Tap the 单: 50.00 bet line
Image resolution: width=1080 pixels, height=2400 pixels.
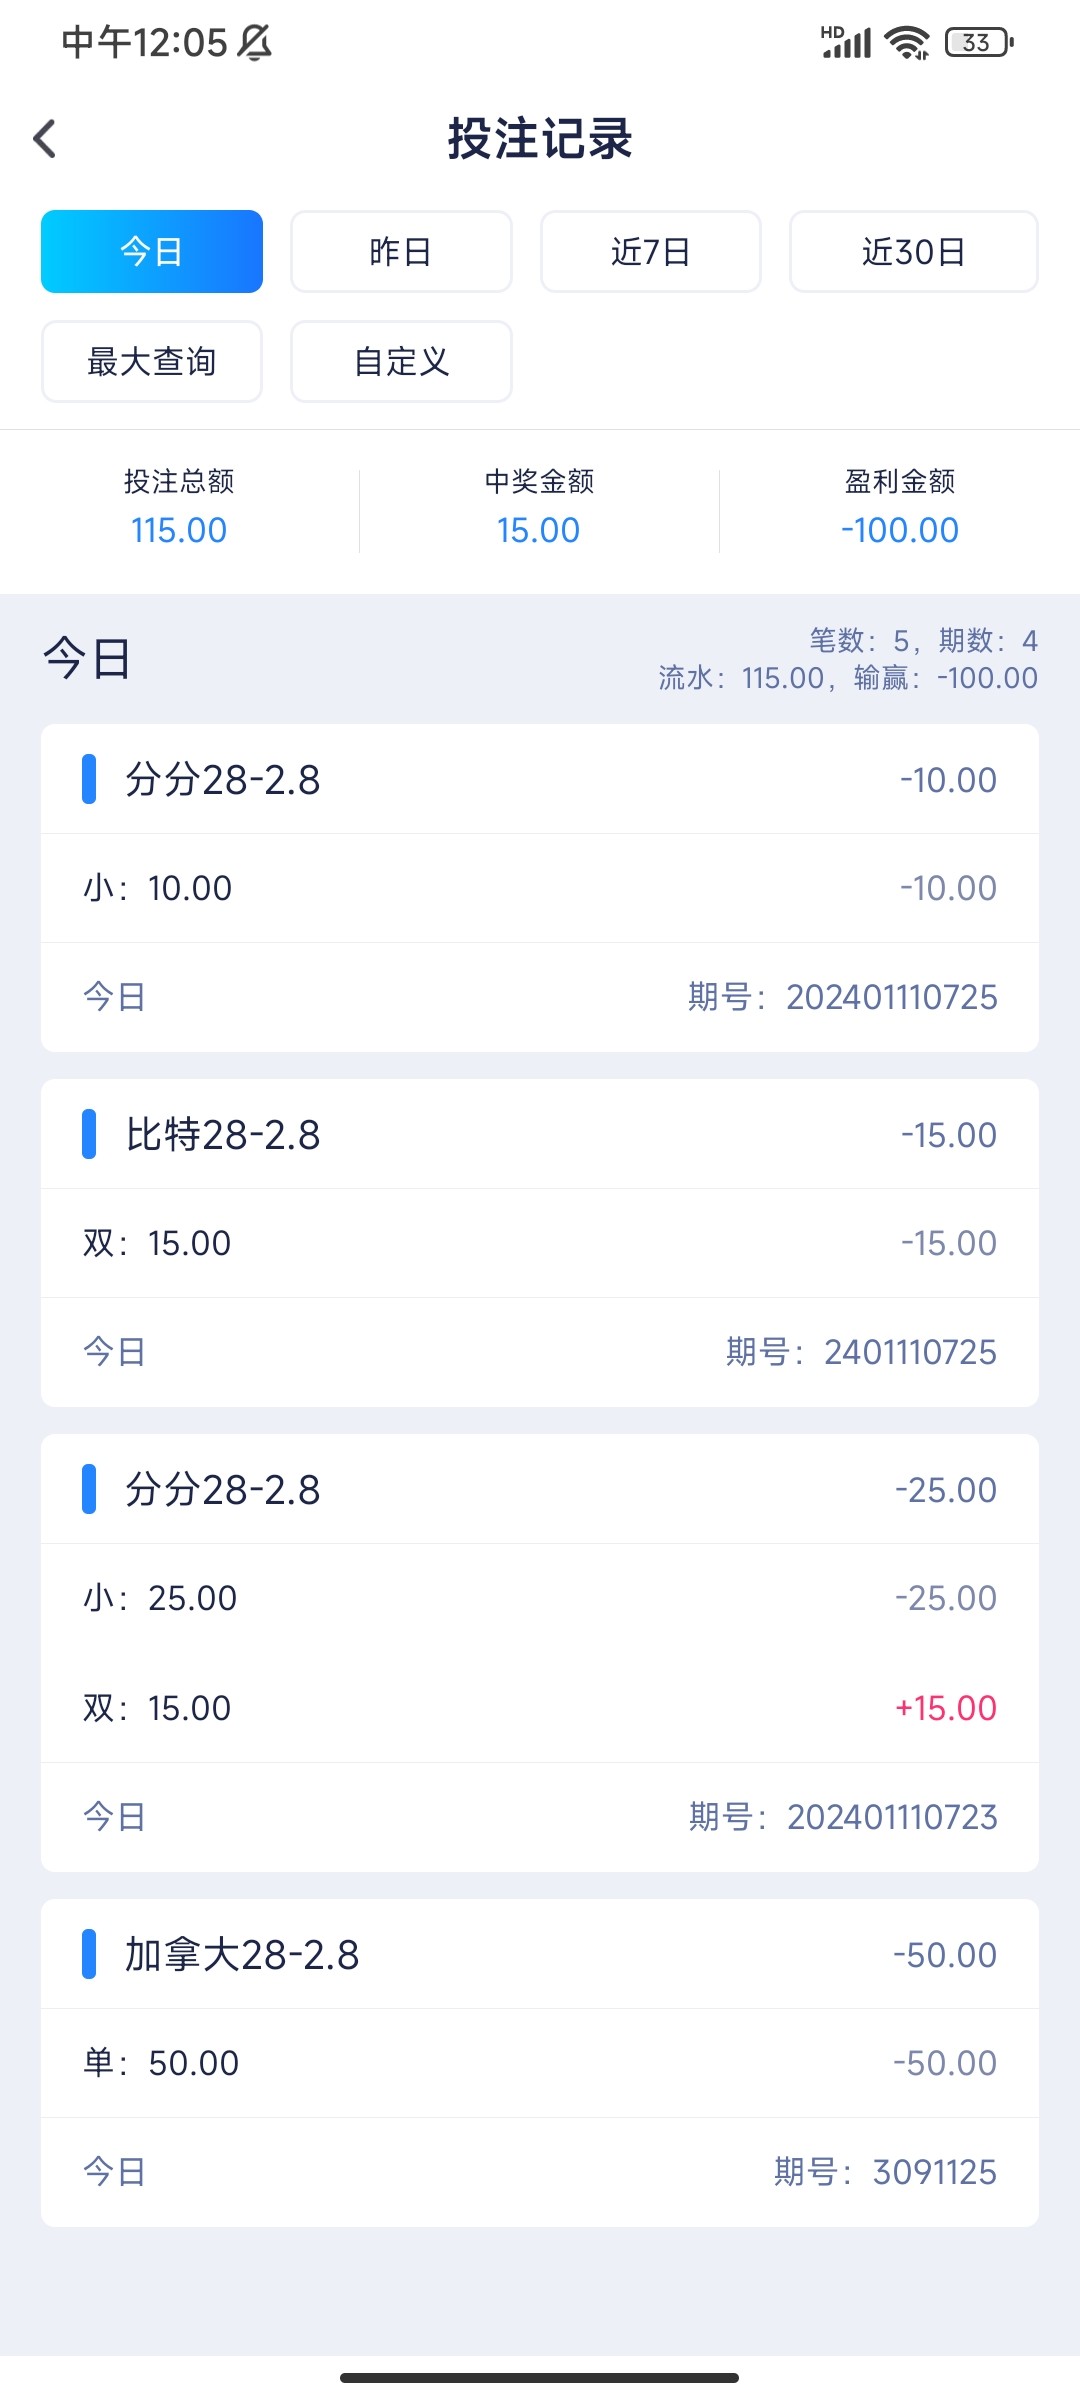pos(540,2063)
